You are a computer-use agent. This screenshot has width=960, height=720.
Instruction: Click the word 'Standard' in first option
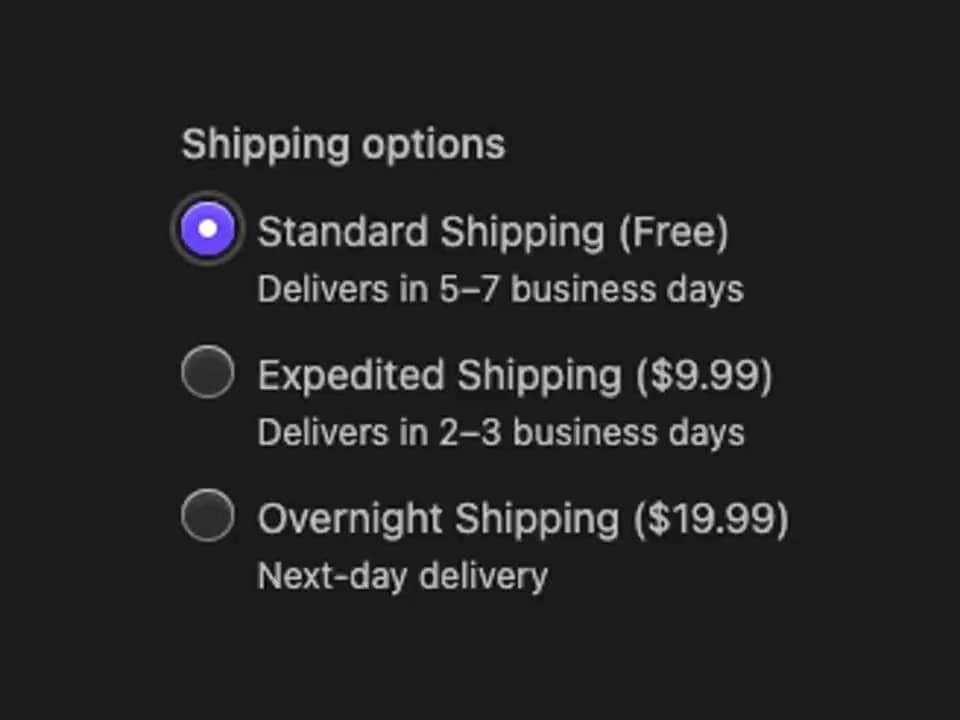[343, 231]
